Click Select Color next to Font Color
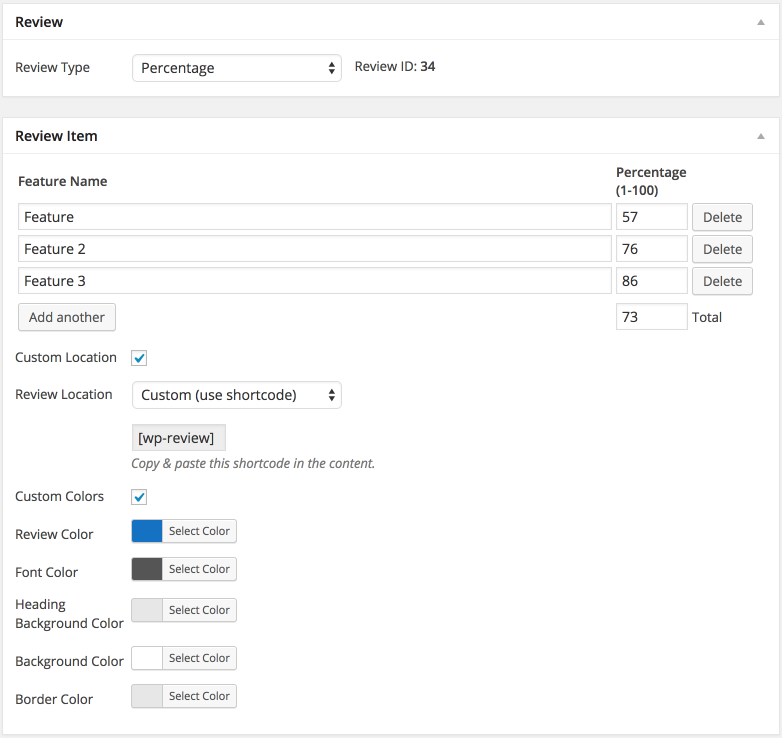This screenshot has width=782, height=738. [x=199, y=569]
